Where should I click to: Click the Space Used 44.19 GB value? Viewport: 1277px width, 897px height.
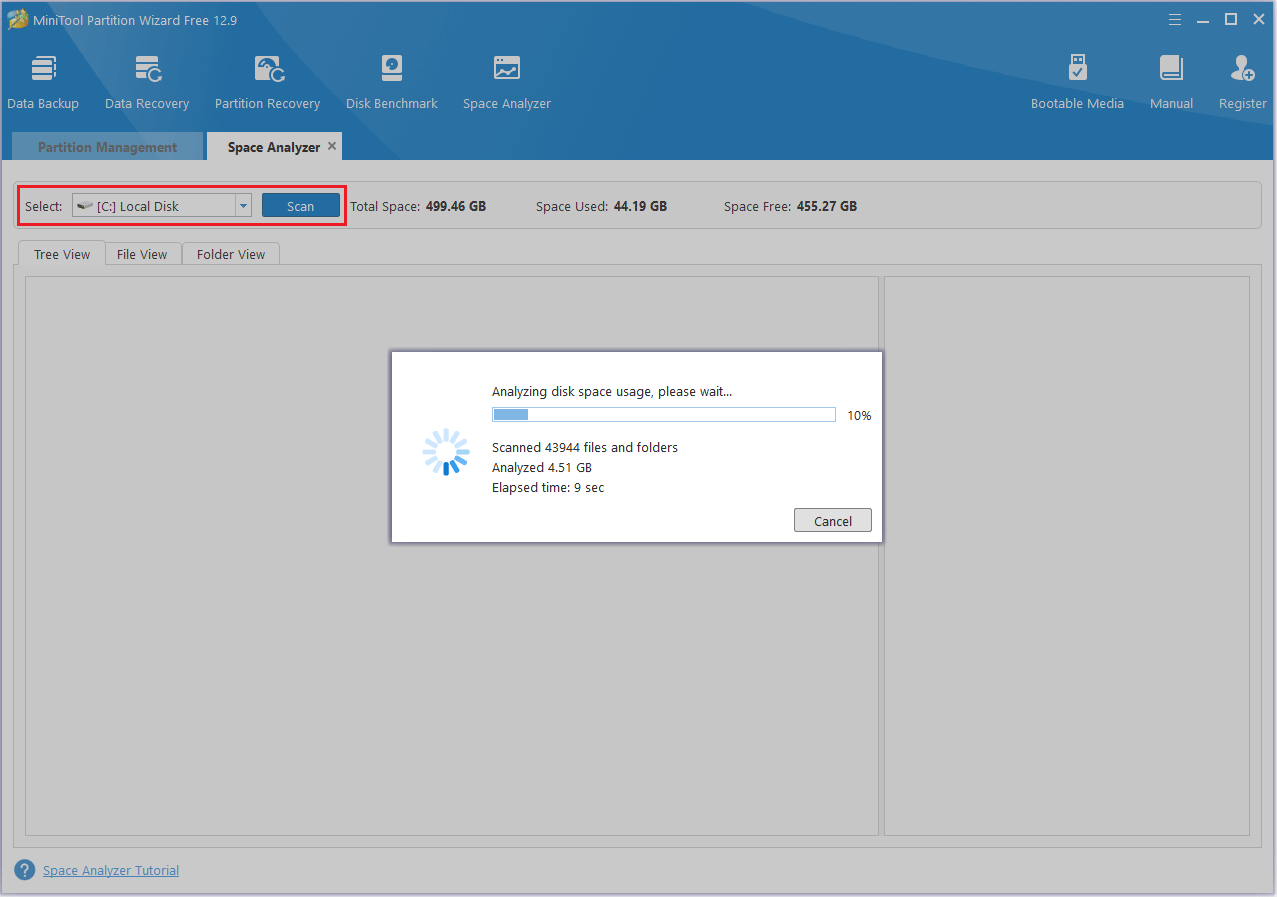pyautogui.click(x=640, y=207)
